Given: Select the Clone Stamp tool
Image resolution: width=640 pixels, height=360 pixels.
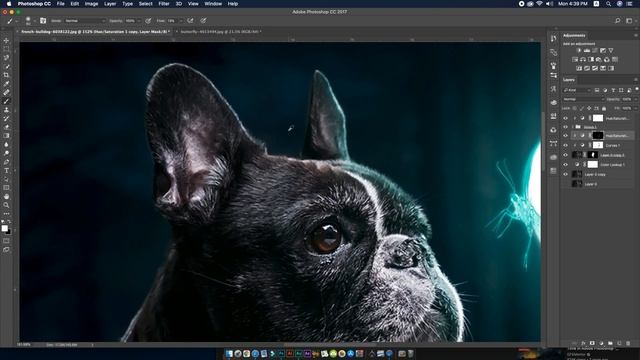Looking at the screenshot, I should coord(6,110).
